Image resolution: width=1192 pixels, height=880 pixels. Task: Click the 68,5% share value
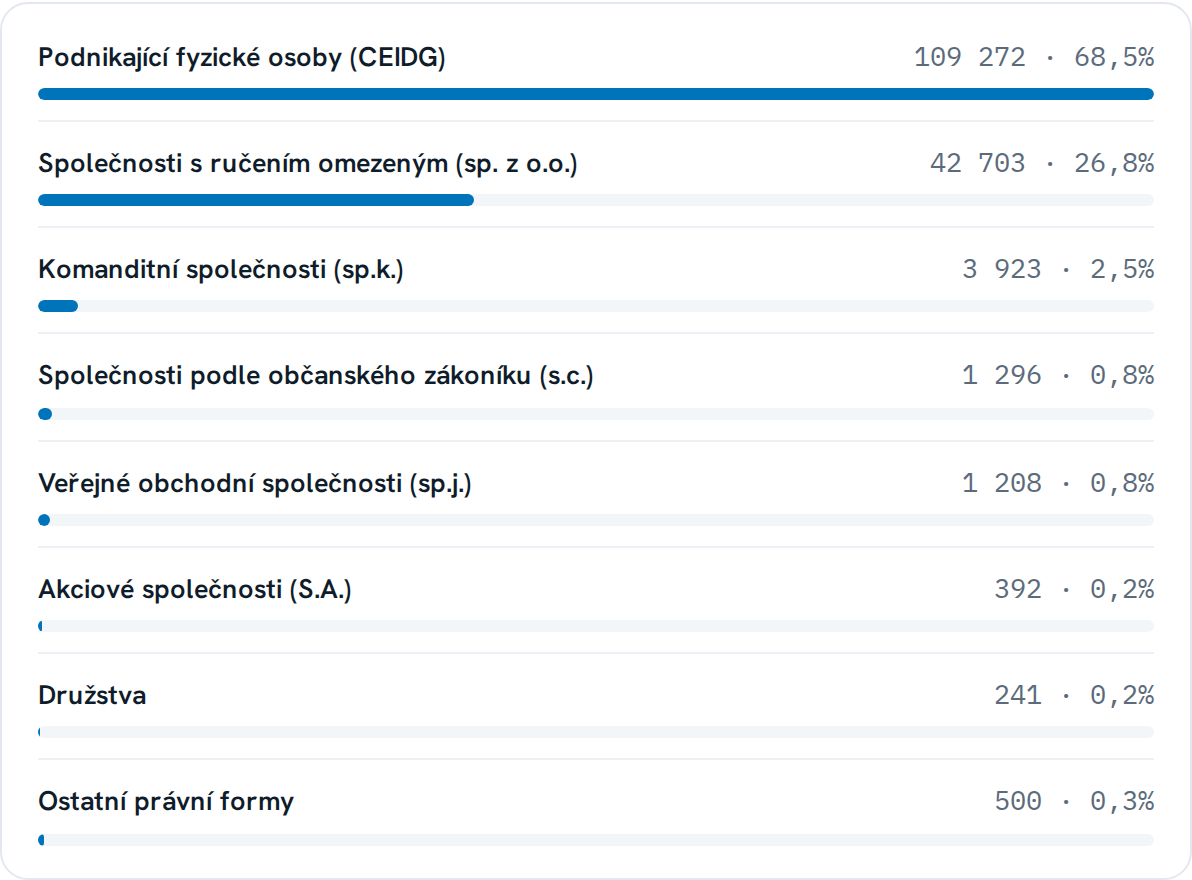(1114, 58)
